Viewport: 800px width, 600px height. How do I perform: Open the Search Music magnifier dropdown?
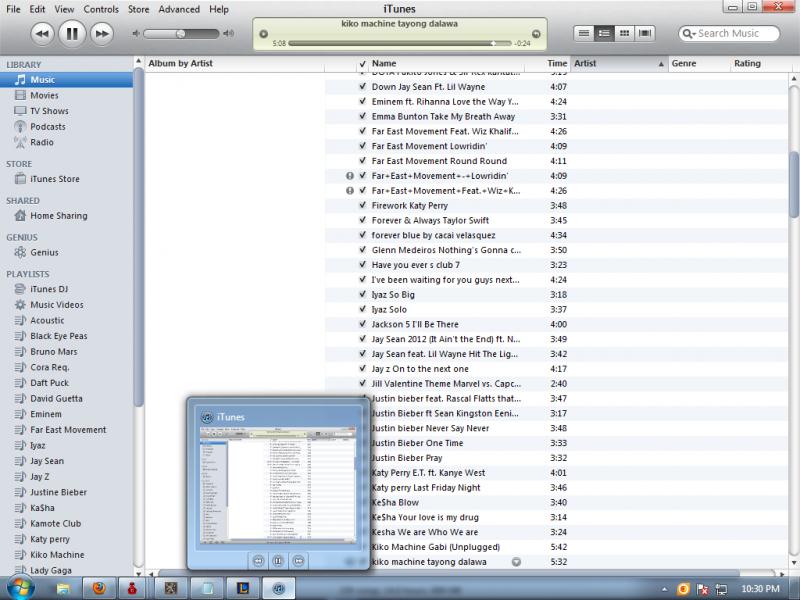coord(689,33)
